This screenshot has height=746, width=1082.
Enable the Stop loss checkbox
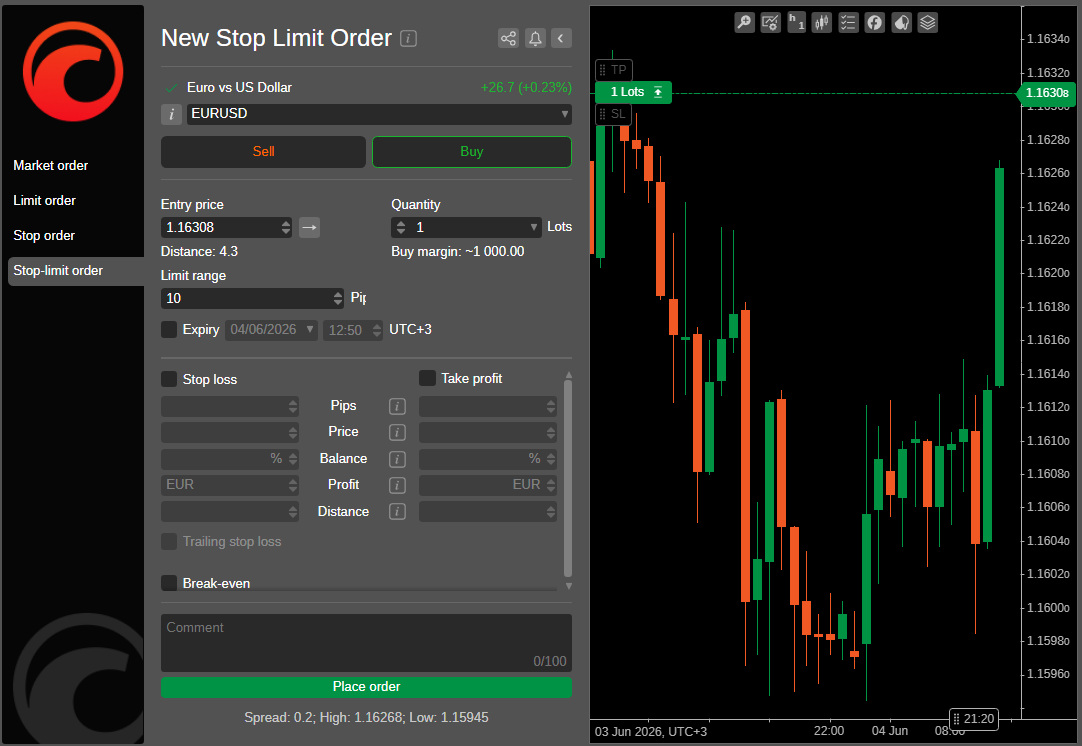pyautogui.click(x=169, y=379)
